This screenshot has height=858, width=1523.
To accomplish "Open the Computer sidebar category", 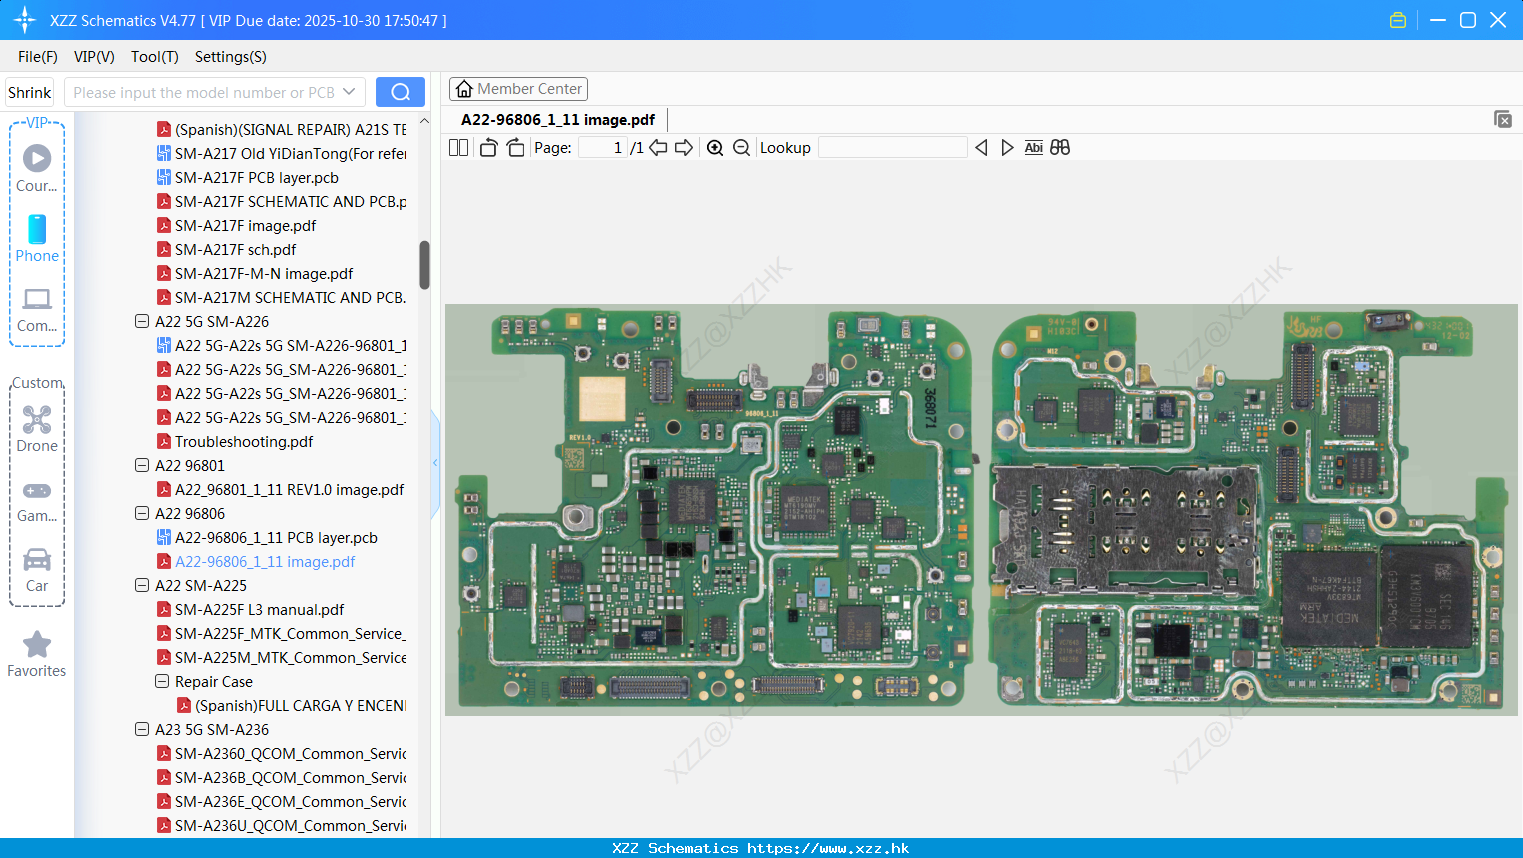I will point(37,309).
